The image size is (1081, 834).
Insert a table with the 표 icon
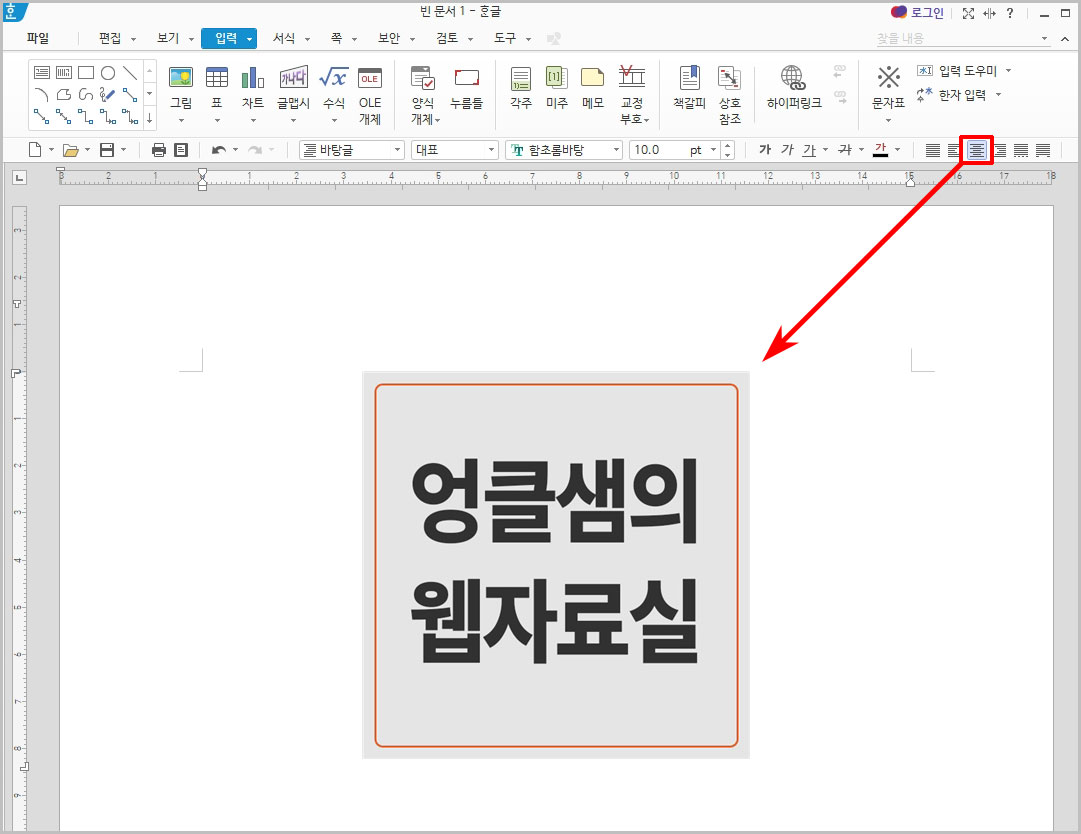[216, 80]
